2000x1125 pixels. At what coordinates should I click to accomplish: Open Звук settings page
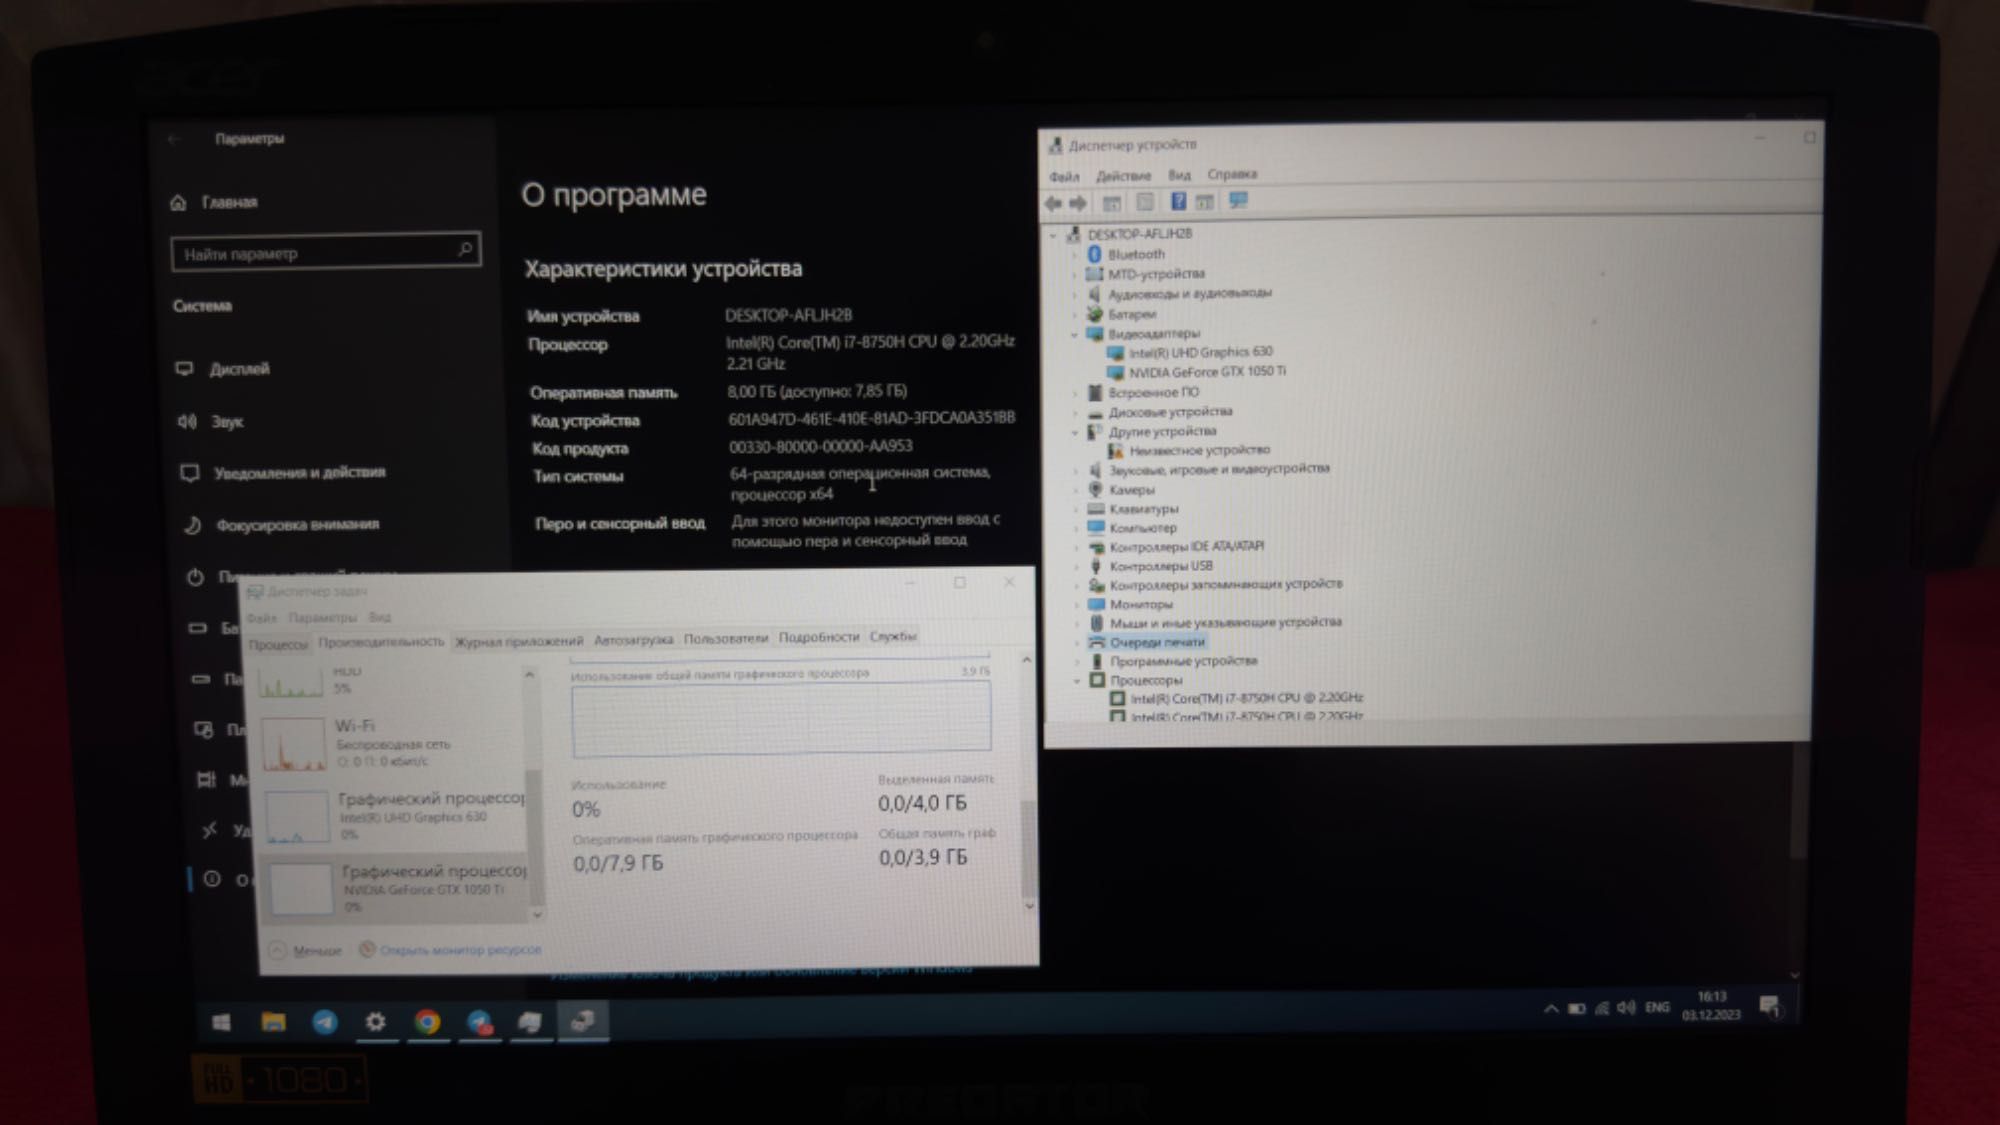click(x=211, y=422)
